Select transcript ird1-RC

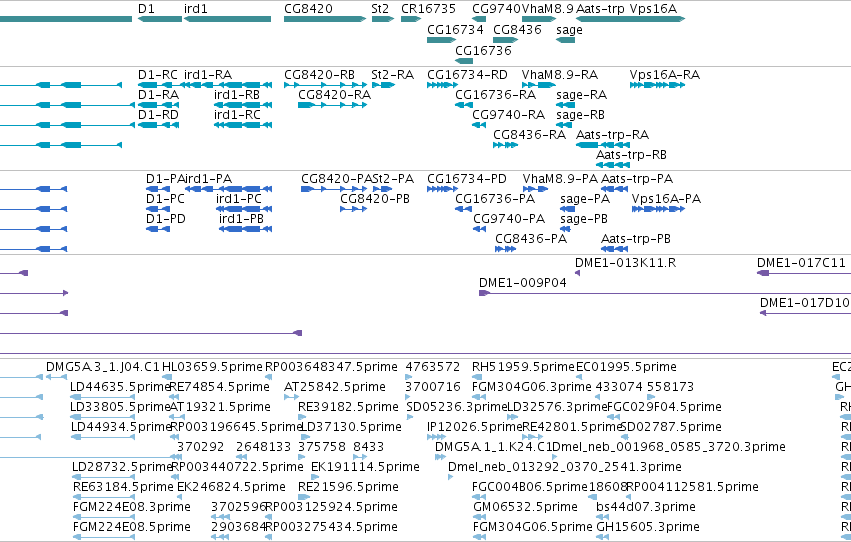point(237,114)
